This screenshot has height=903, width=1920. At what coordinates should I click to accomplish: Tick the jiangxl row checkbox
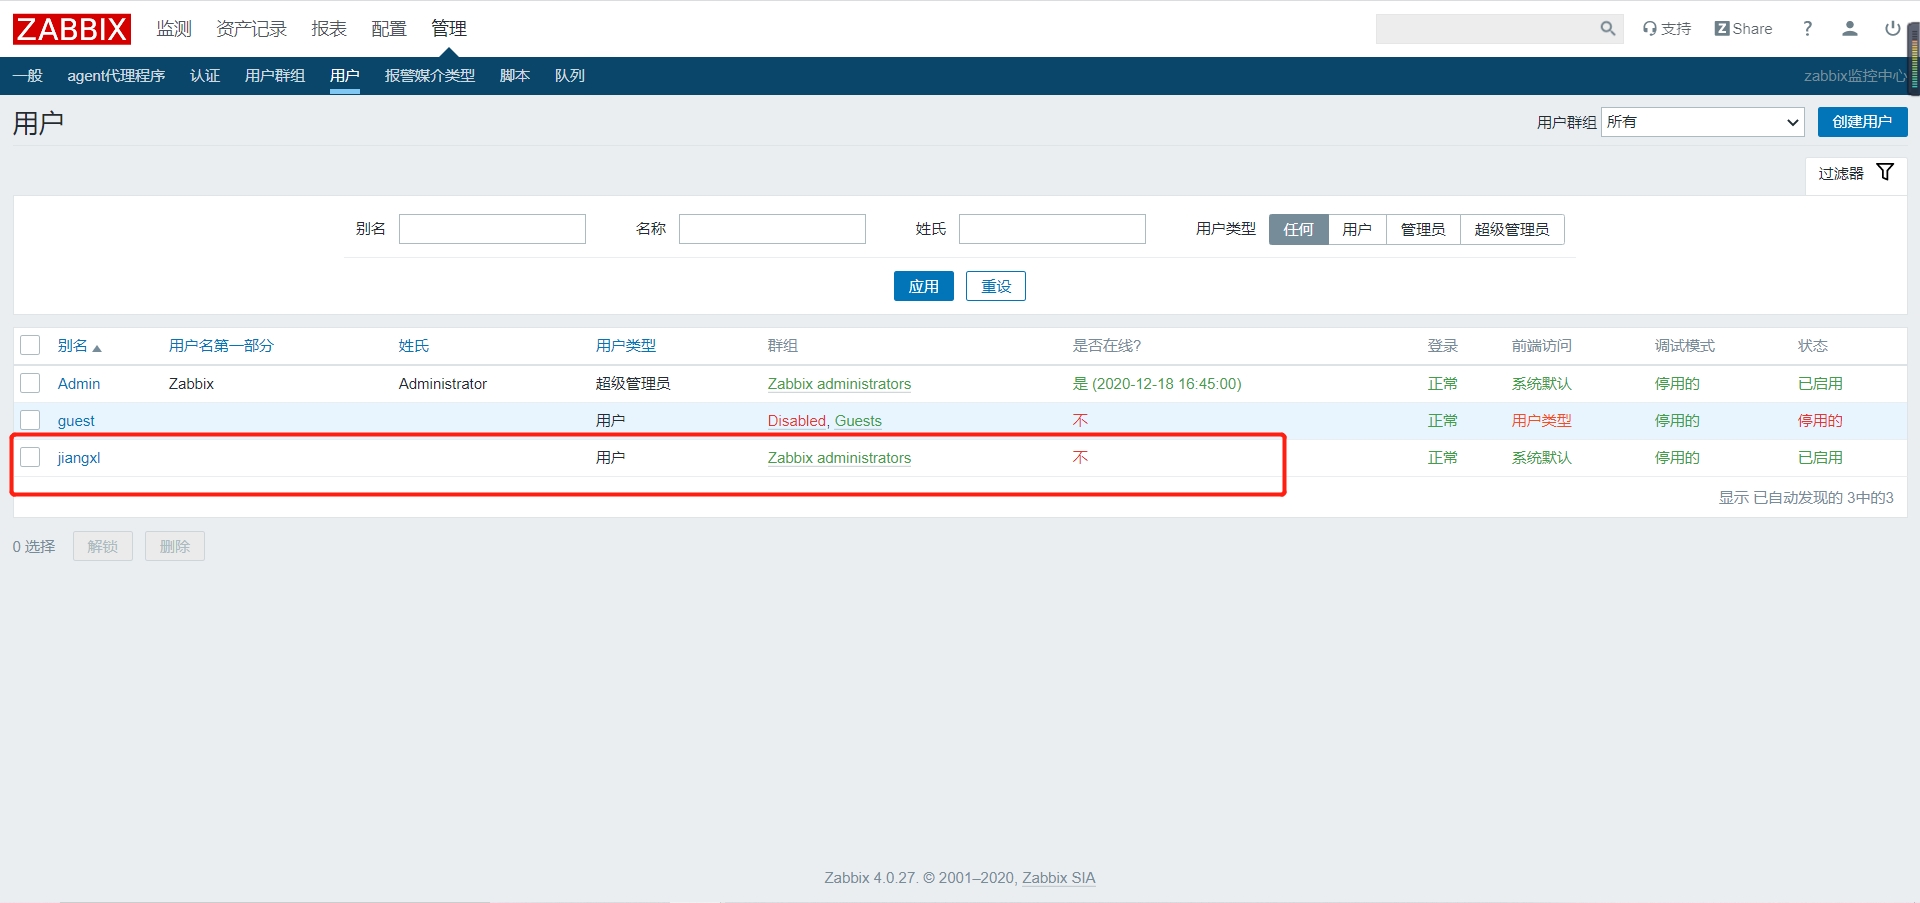(30, 457)
